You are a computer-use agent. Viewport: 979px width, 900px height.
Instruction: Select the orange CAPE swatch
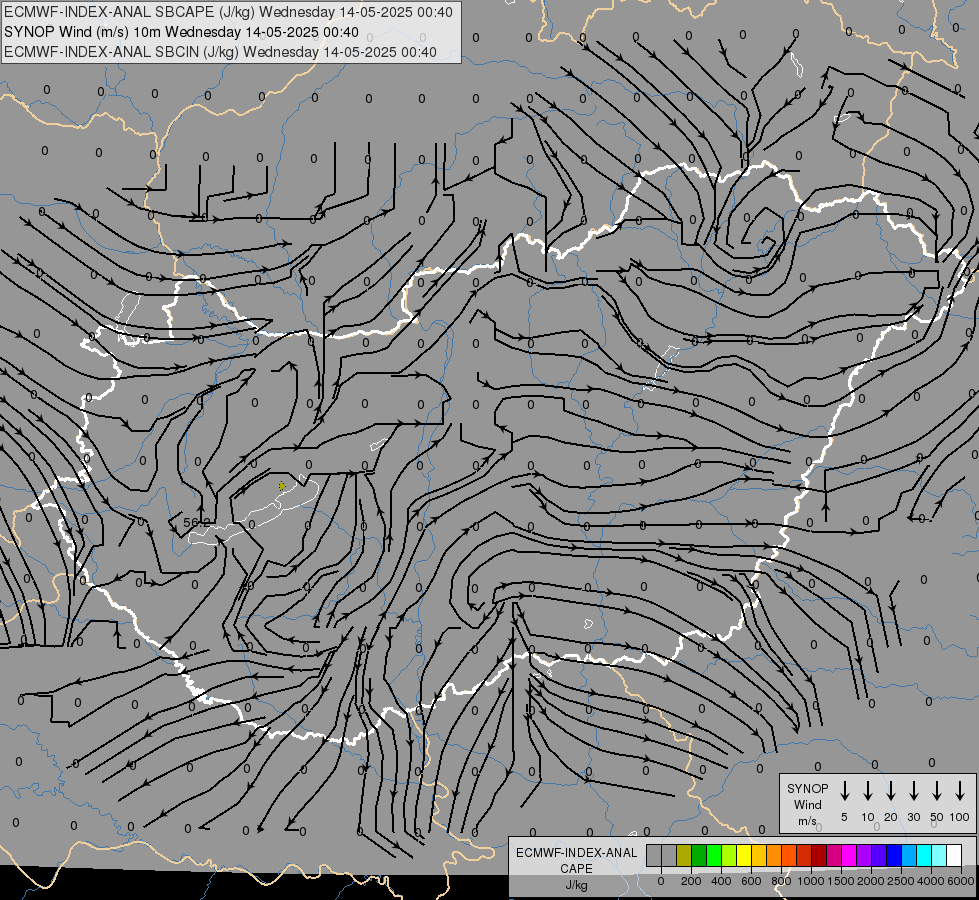click(774, 855)
